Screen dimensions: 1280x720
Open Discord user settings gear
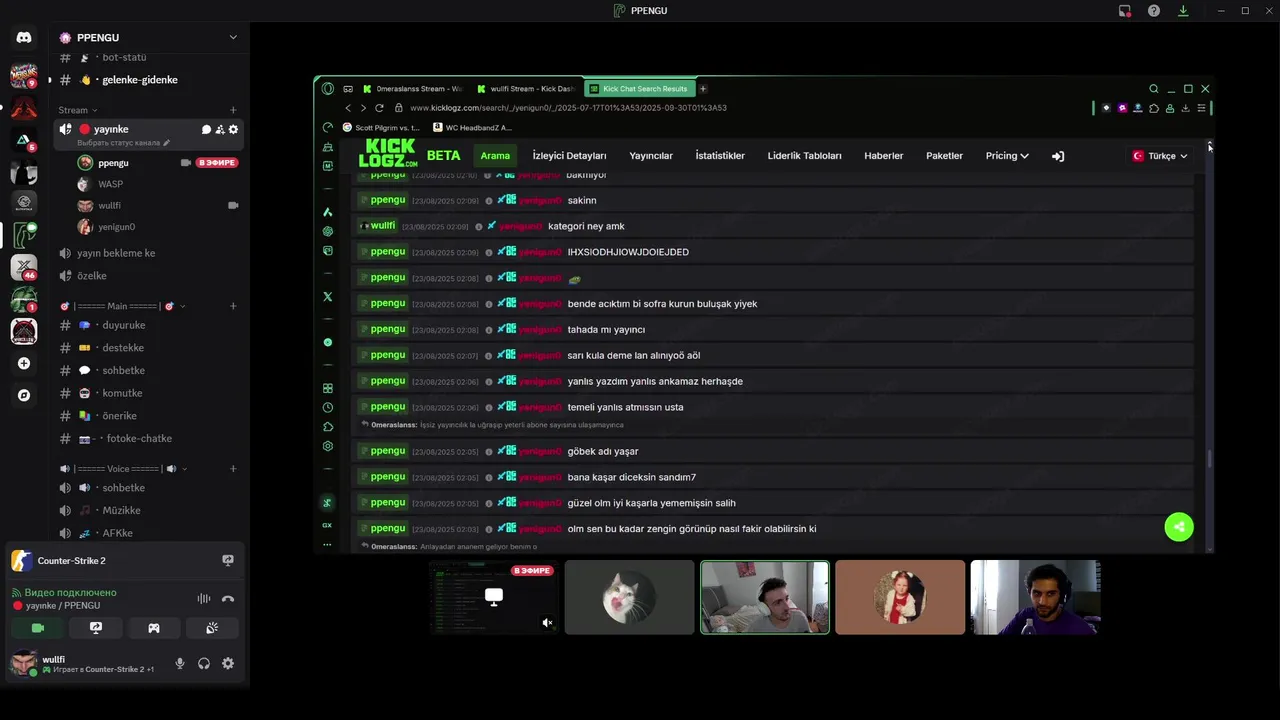click(x=228, y=663)
